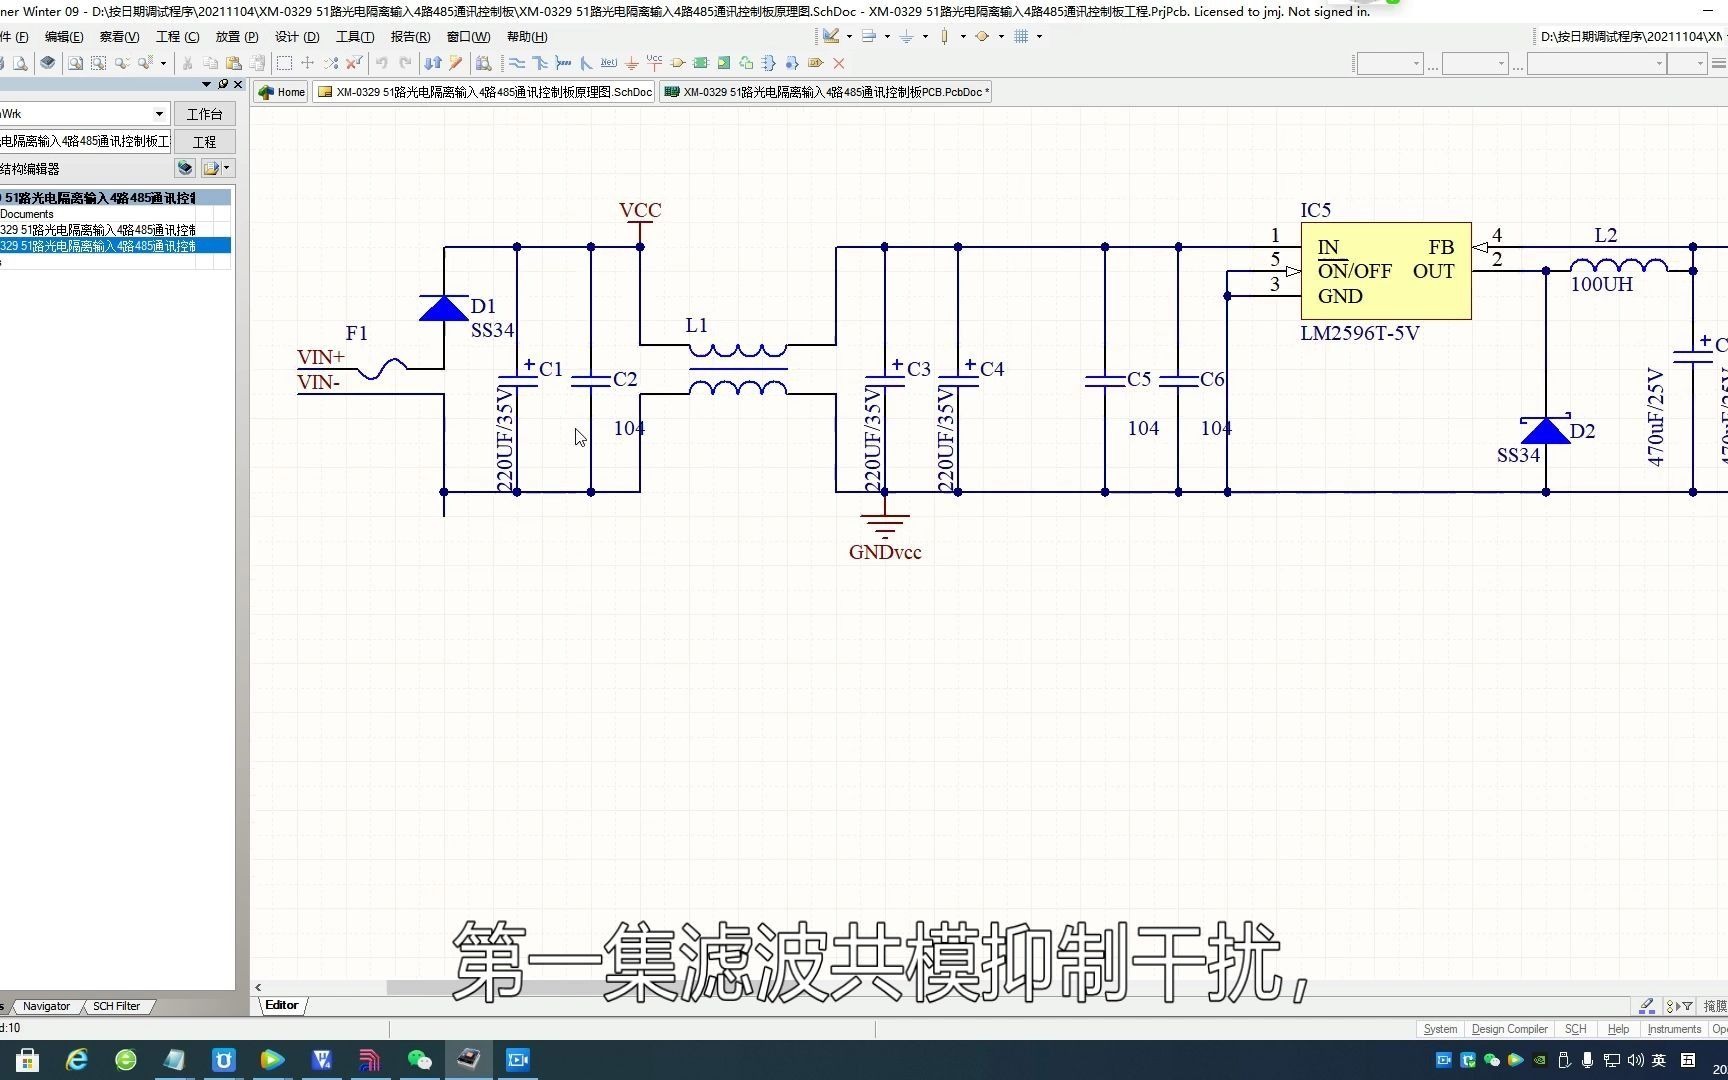1728x1080 pixels.
Task: Open WeChat from taskbar
Action: [x=420, y=1060]
